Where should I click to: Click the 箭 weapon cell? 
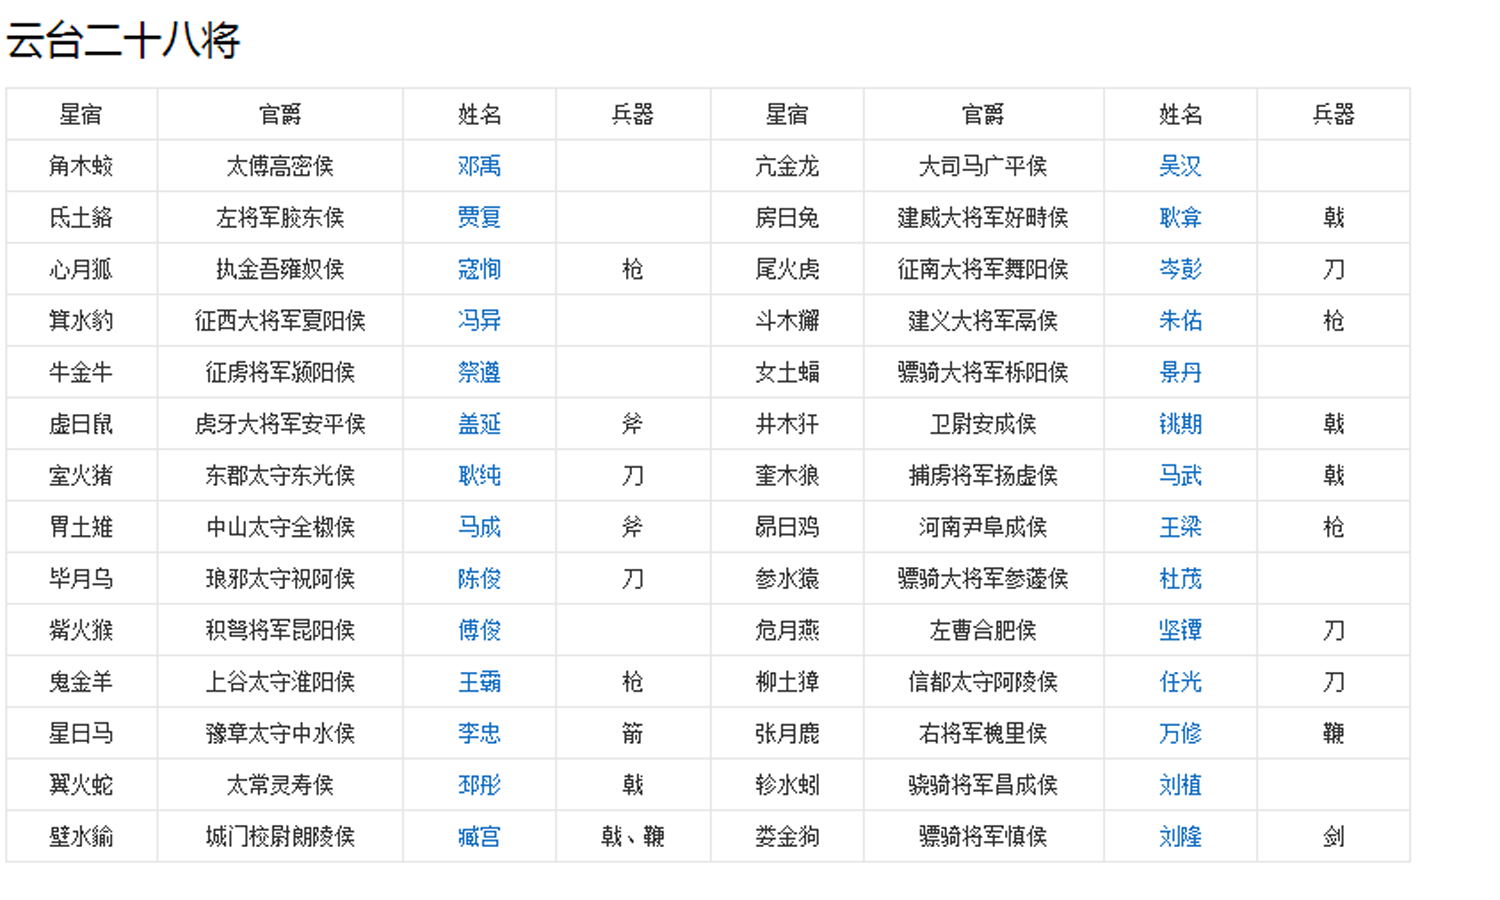point(633,734)
